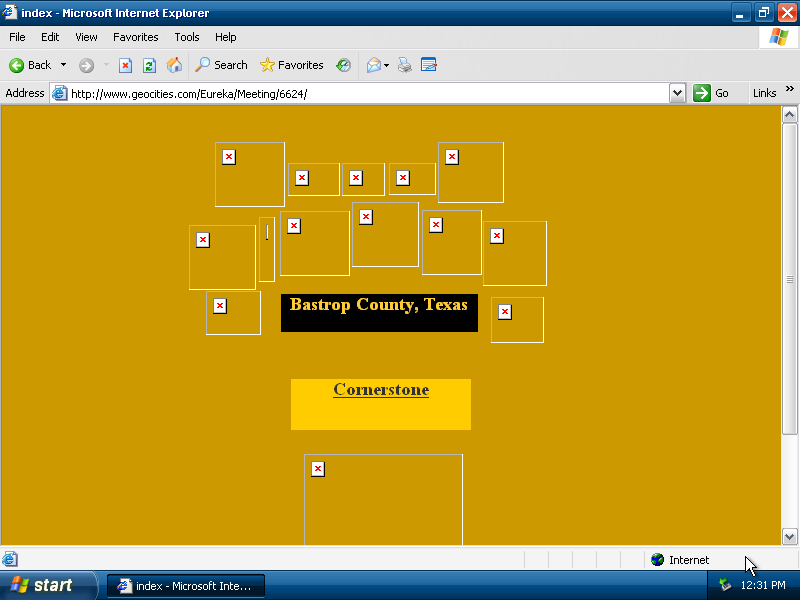The width and height of the screenshot is (800, 600).
Task: Click the vertical scrollbar thumb
Action: (789, 279)
